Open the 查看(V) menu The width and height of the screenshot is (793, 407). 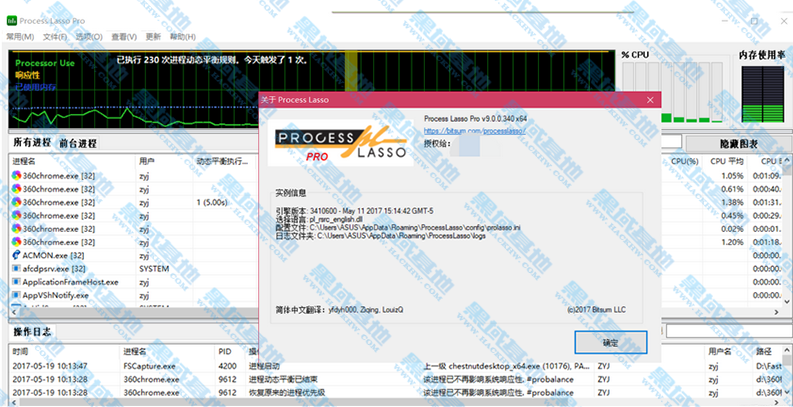(x=124, y=36)
